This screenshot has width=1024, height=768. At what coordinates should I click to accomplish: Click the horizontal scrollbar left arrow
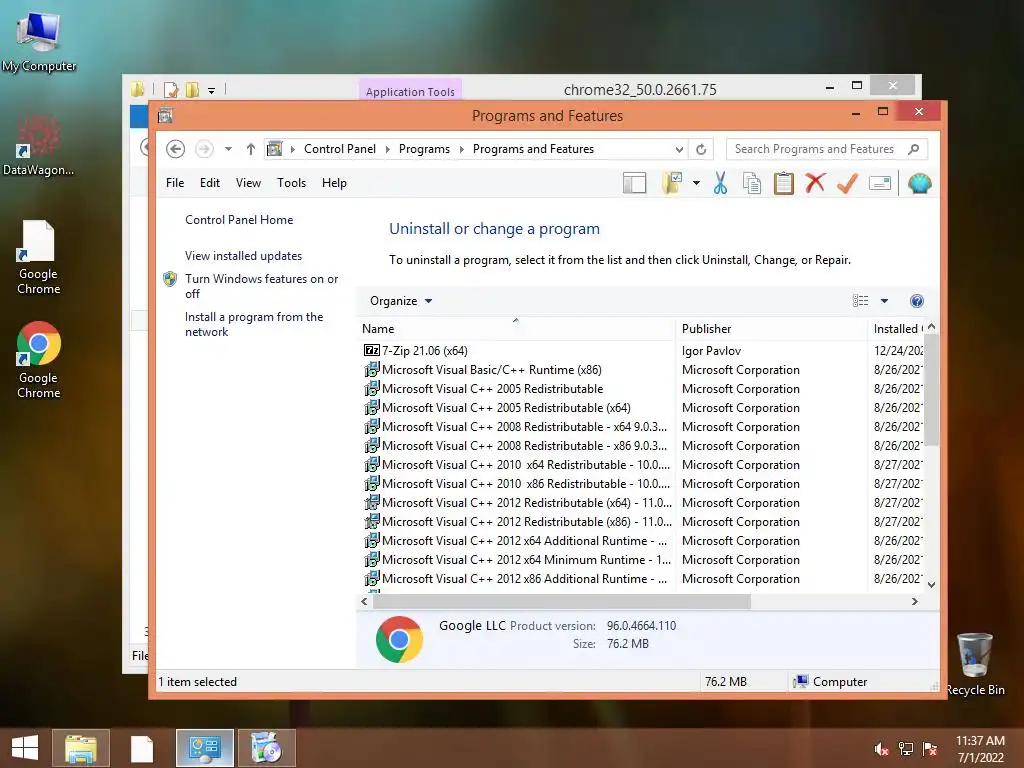point(364,601)
